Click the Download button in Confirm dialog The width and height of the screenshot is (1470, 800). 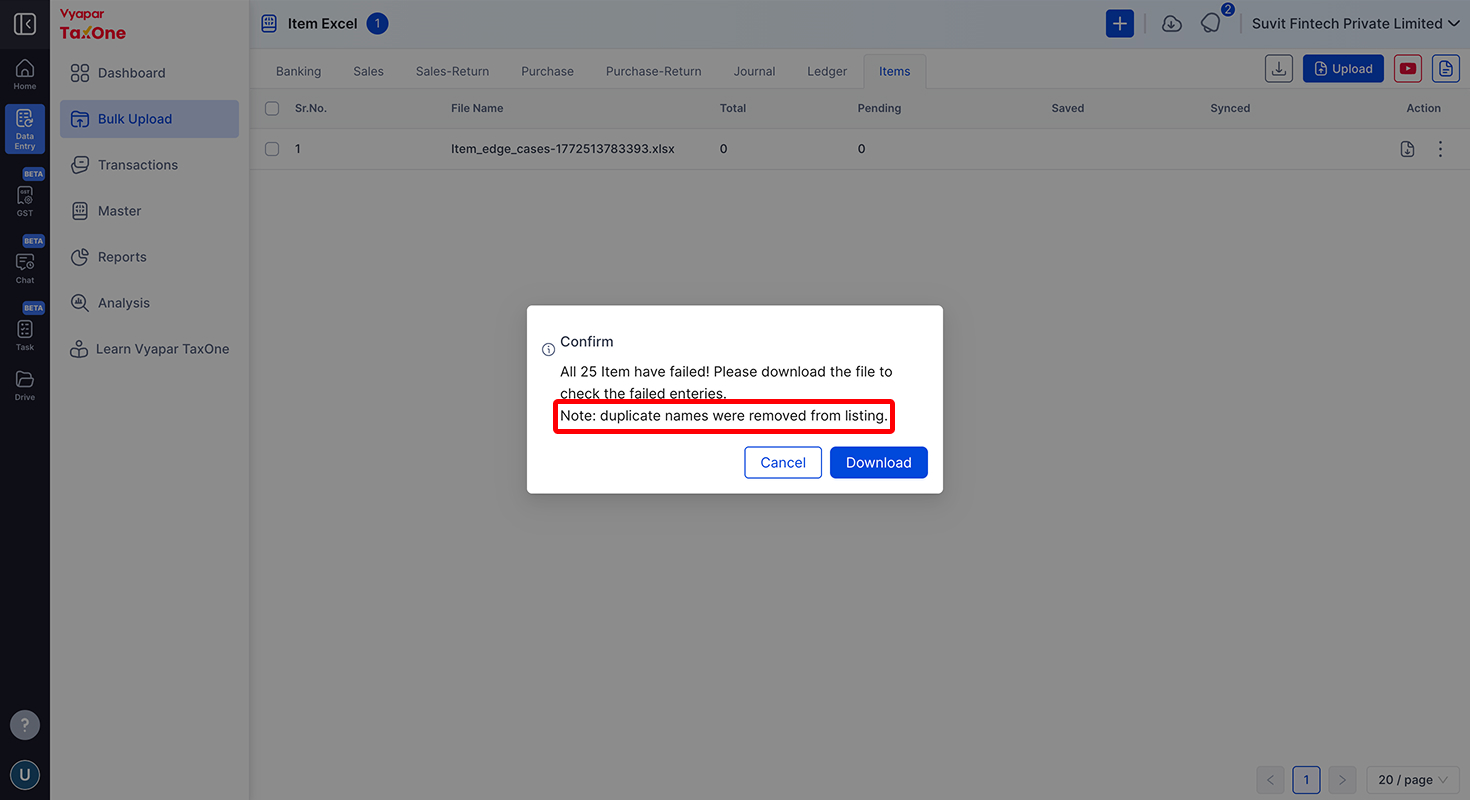(879, 462)
